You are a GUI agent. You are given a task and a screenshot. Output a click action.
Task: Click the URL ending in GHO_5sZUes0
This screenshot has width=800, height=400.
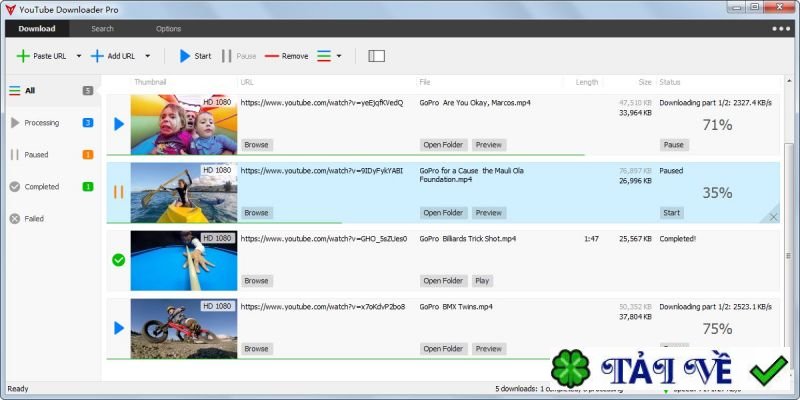(x=324, y=239)
